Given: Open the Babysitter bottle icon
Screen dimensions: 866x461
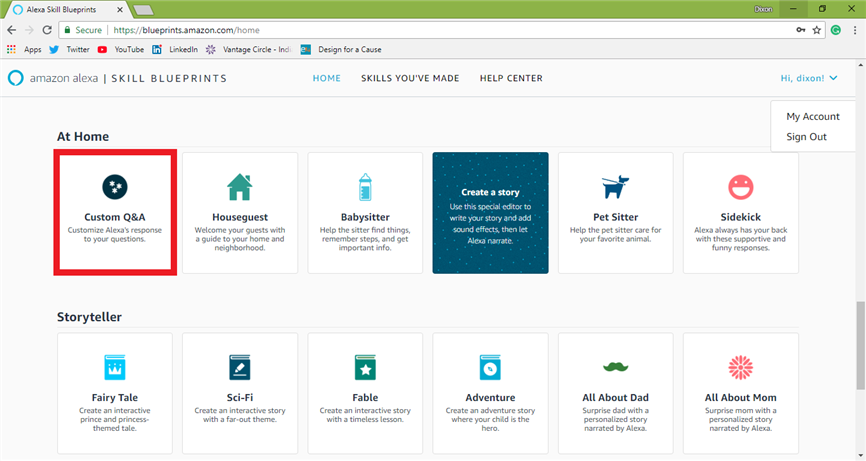Looking at the screenshot, I should (x=365, y=187).
